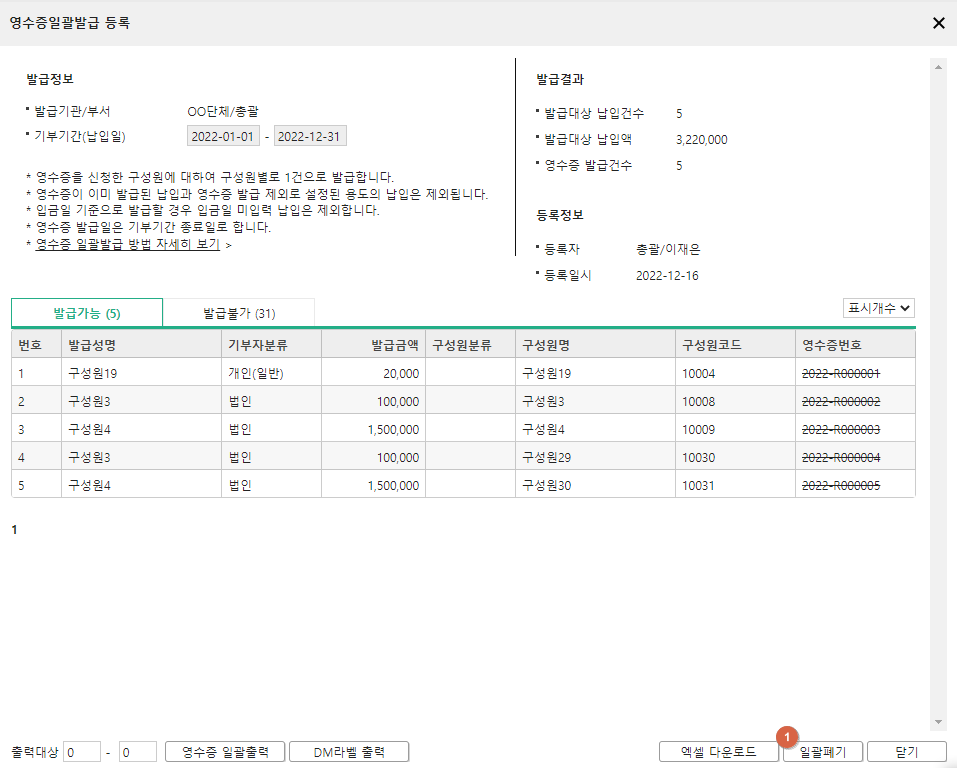The height and width of the screenshot is (768, 957).
Task: Click the DM라벨 출력 button
Action: [x=348, y=751]
